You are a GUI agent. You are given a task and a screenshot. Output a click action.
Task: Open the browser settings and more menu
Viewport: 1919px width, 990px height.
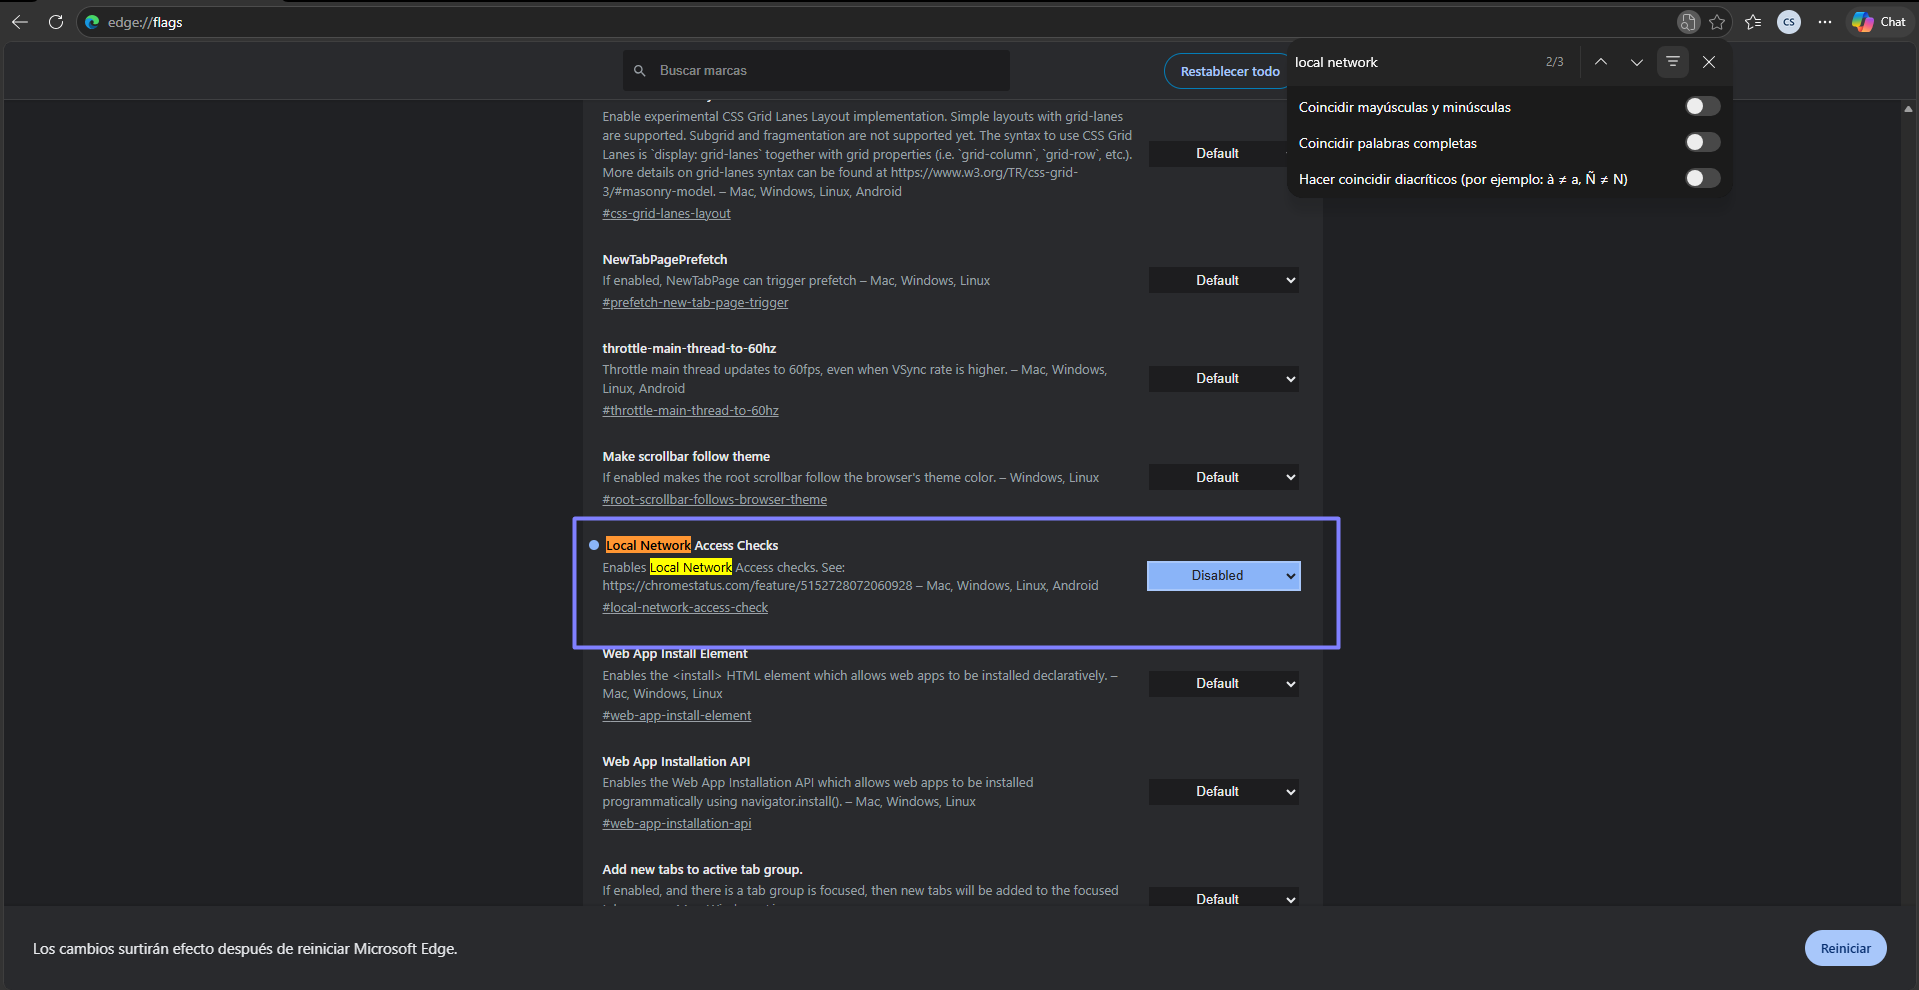[x=1825, y=22]
